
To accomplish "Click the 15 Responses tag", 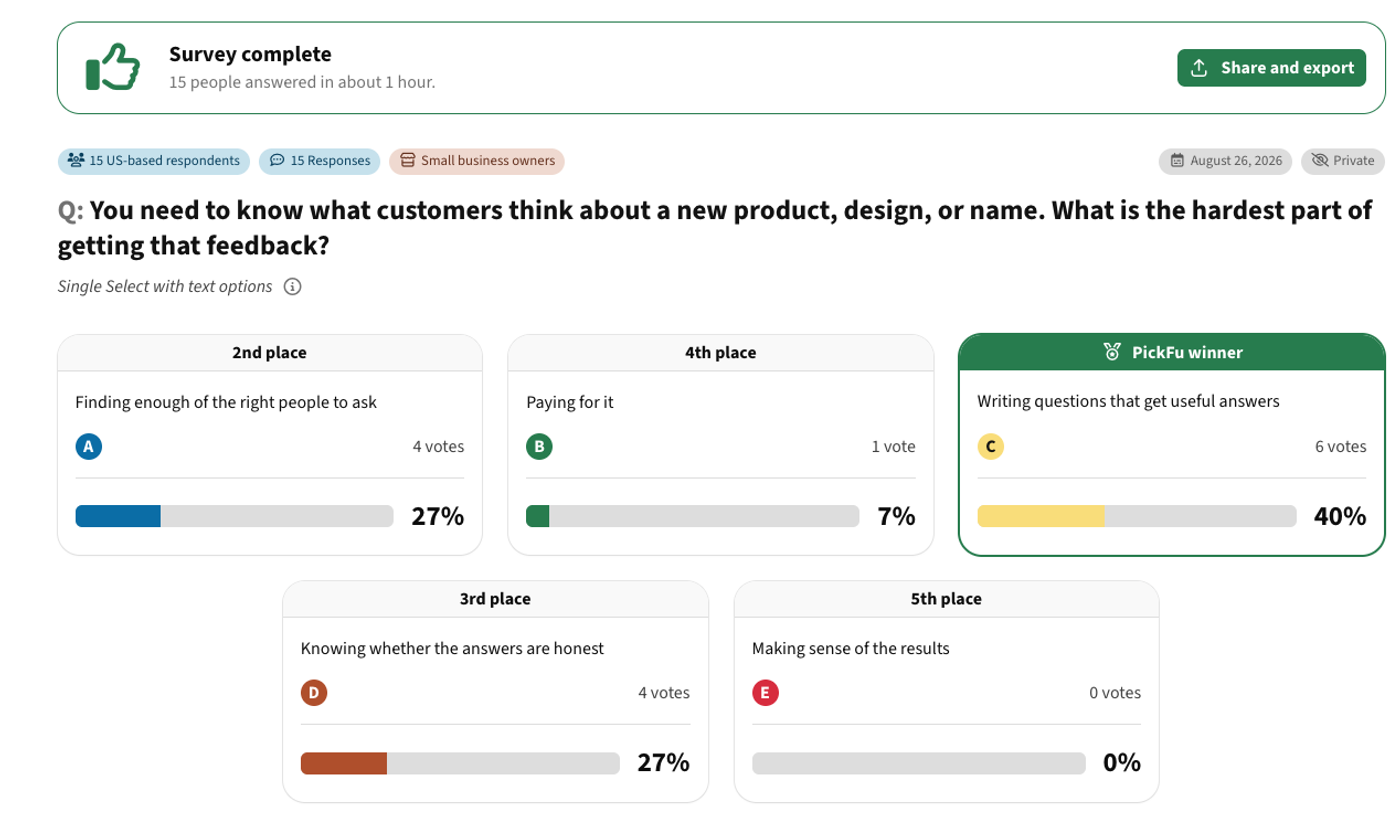I will coord(320,160).
